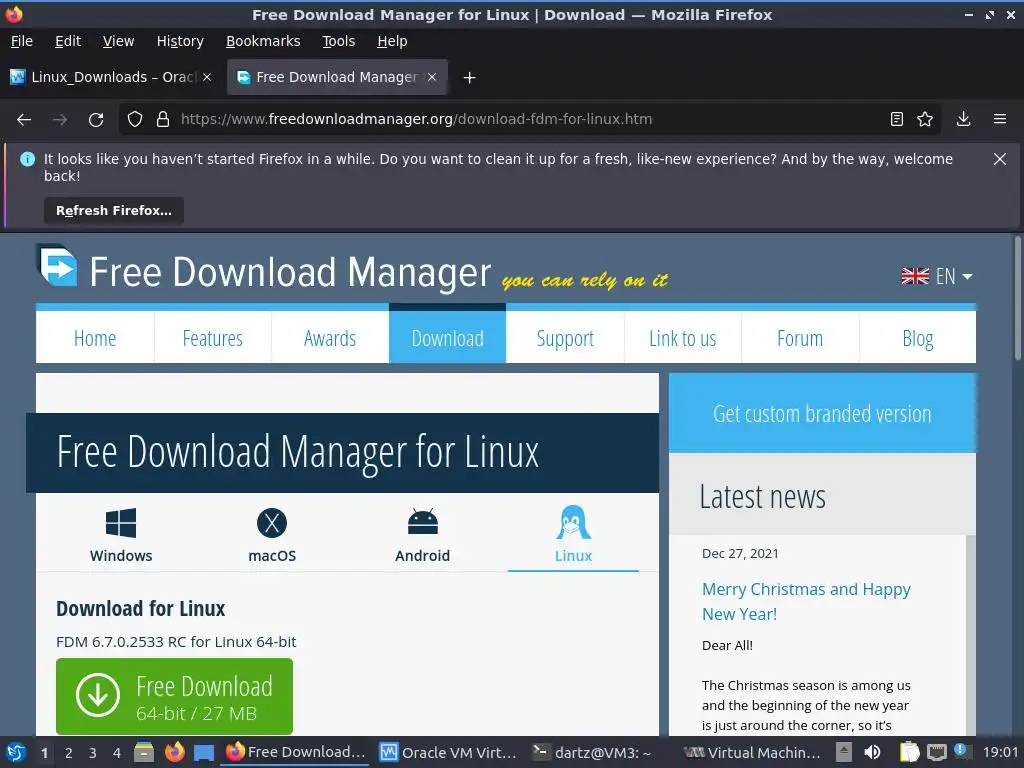Open the Help menu
Screen dimensions: 1024x768
(x=392, y=41)
